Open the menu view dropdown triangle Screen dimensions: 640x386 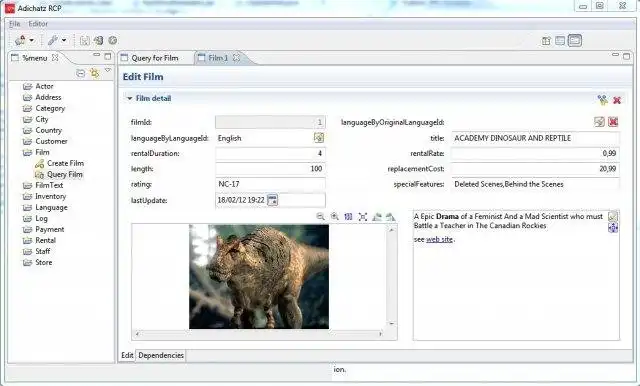pyautogui.click(x=108, y=70)
